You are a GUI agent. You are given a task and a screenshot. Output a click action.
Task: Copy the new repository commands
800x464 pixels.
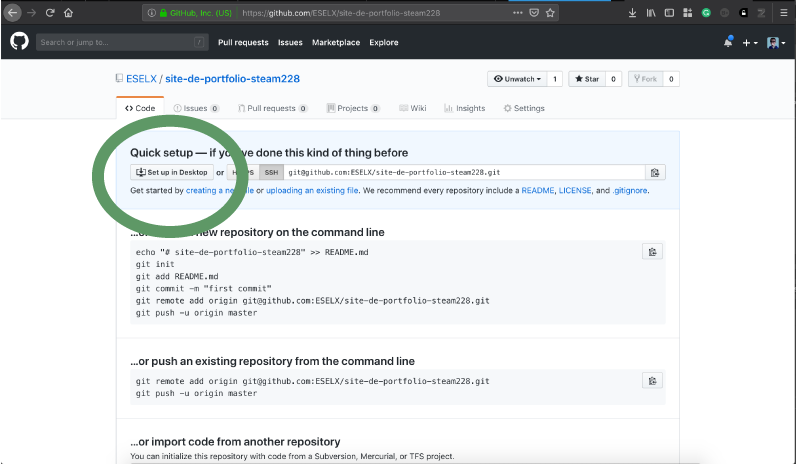652,252
